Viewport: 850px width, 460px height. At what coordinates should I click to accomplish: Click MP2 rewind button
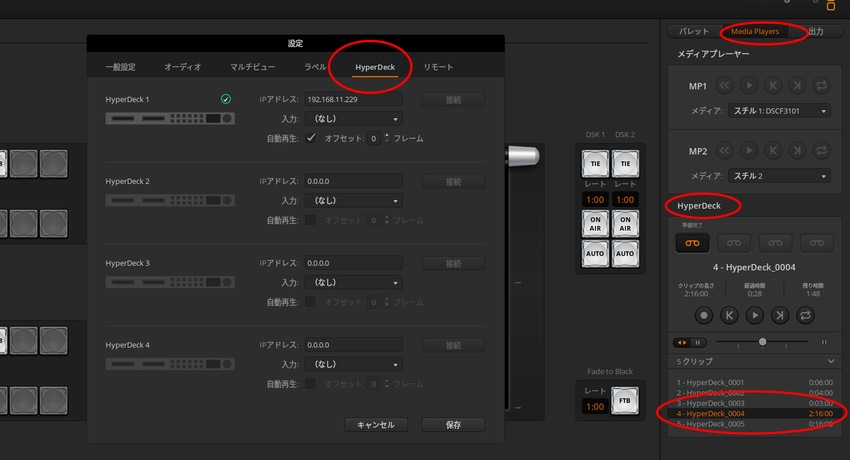click(x=725, y=151)
